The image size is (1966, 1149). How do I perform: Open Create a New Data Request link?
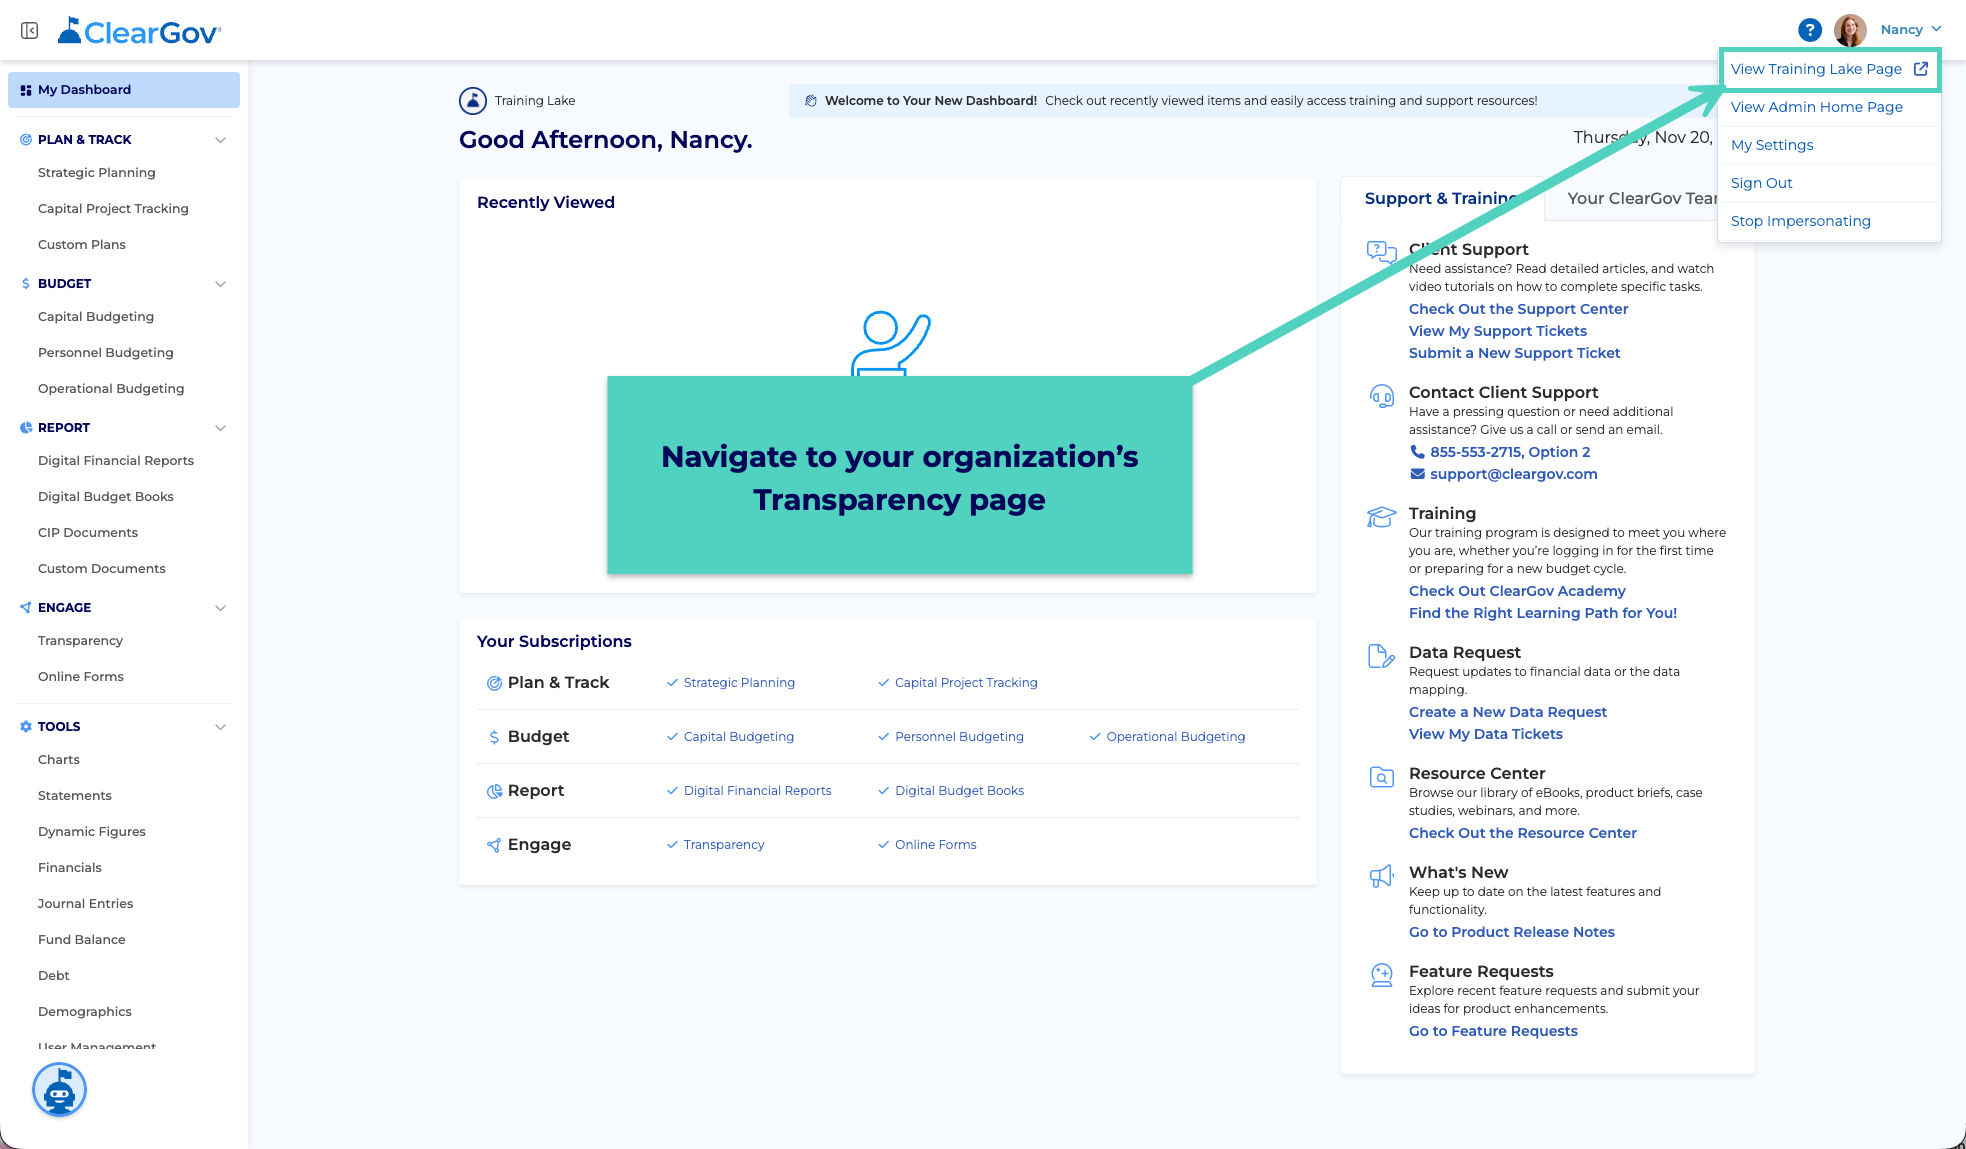[x=1508, y=712]
